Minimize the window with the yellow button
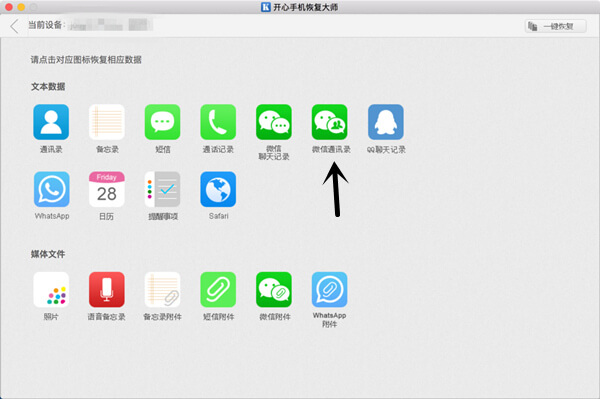 pos(21,7)
